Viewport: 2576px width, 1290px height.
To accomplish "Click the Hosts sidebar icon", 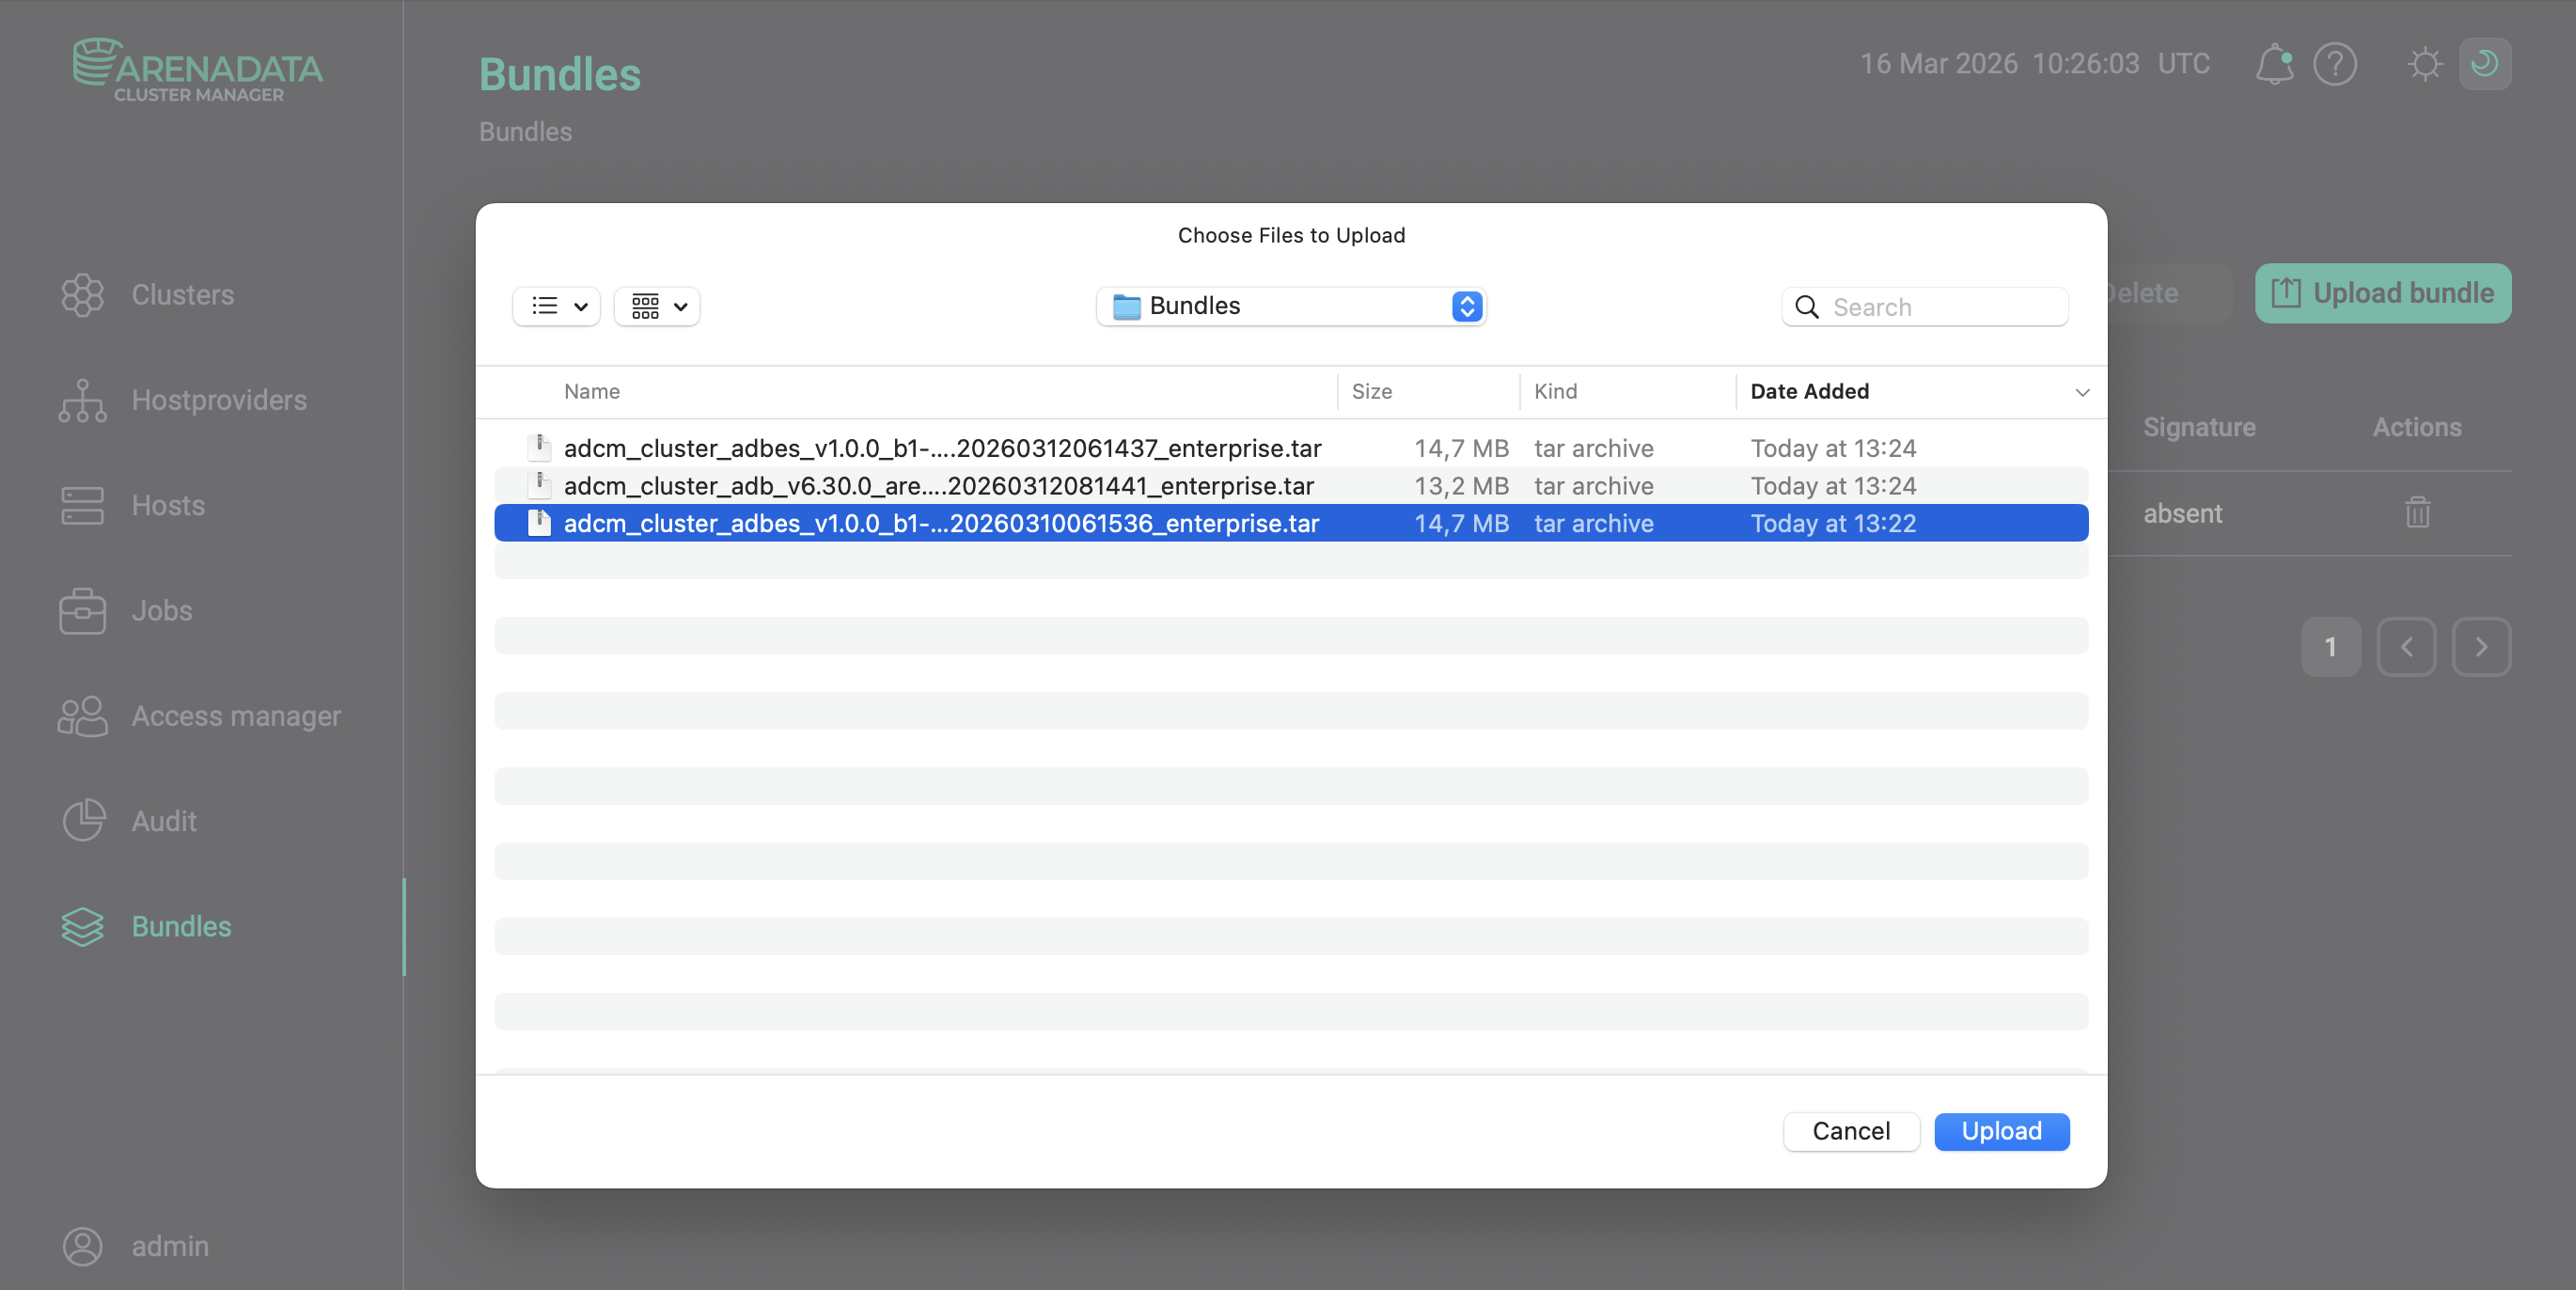I will click(82, 505).
